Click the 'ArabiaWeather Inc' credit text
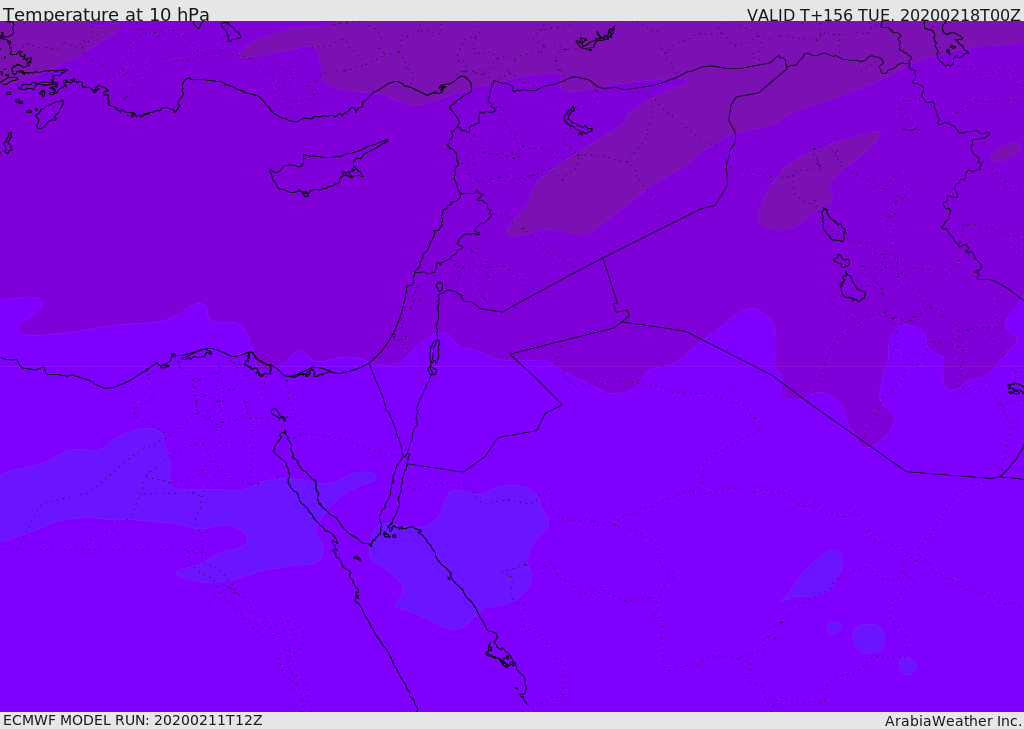The image size is (1024, 729). pyautogui.click(x=953, y=721)
